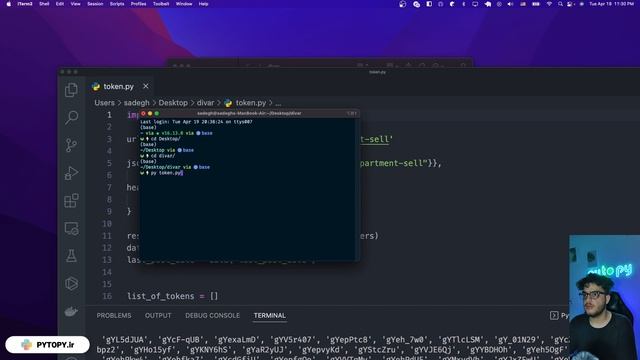Expand the breadcrumb ellipsis symbol
The height and width of the screenshot is (360, 640).
click(278, 103)
